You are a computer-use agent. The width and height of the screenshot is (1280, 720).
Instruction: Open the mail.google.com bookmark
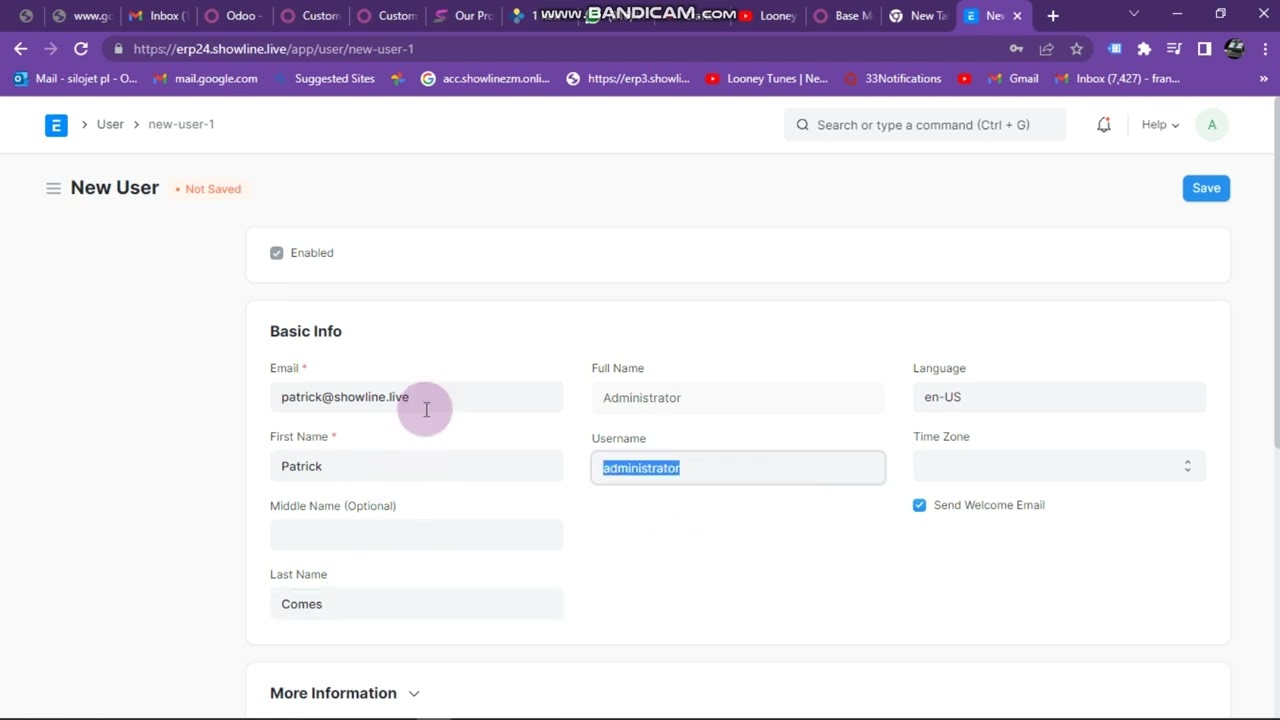coord(206,79)
